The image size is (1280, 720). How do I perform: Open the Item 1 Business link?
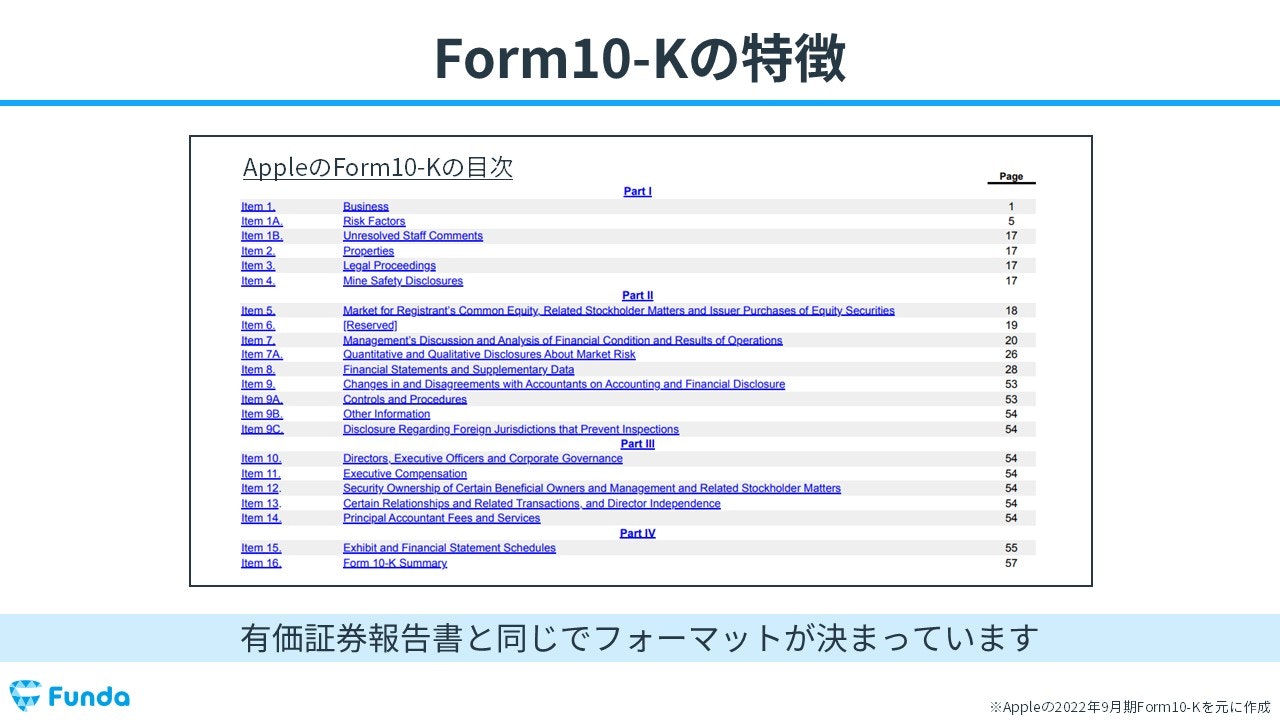[366, 205]
